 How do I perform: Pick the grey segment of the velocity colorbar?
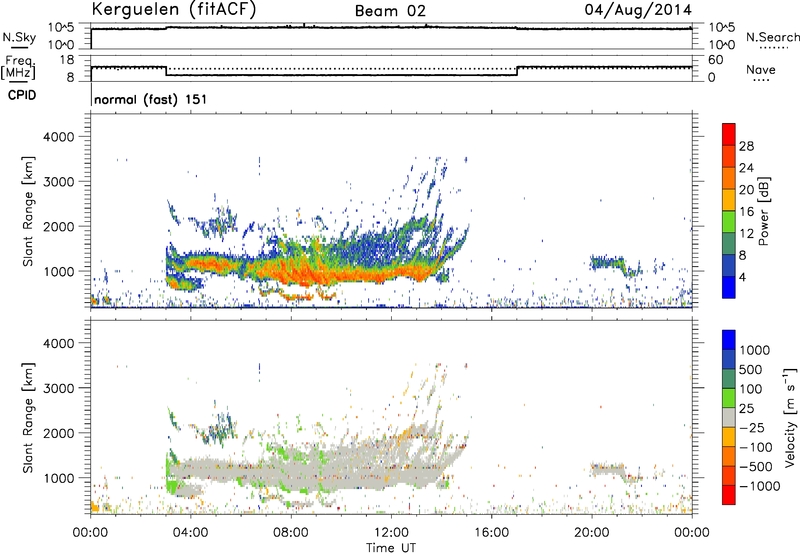tap(729, 418)
